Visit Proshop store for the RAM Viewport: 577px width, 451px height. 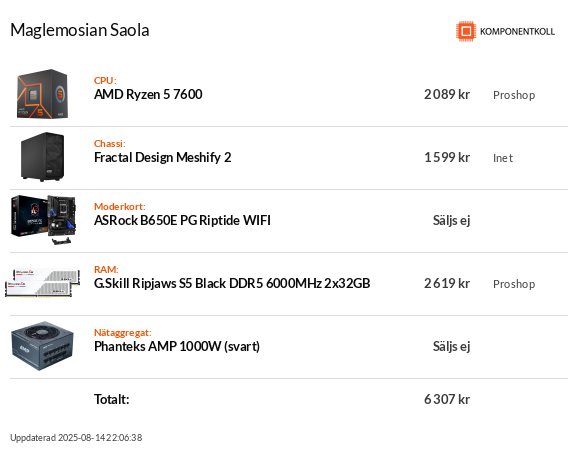(514, 284)
